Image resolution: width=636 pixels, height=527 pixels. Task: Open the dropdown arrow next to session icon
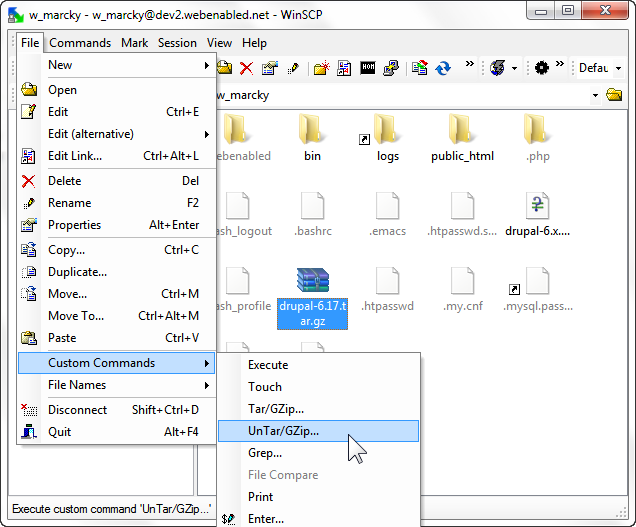coord(514,68)
